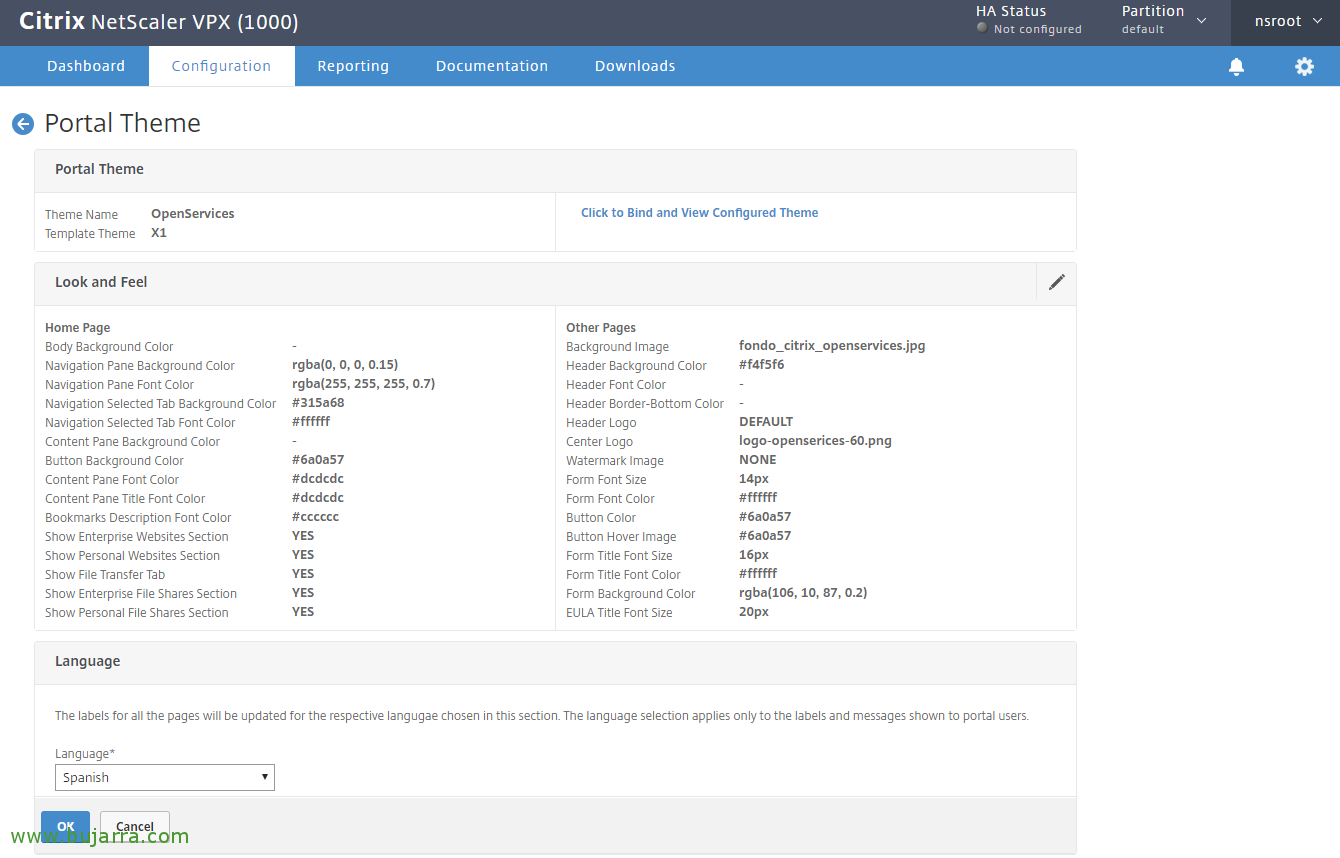Select Header Logo value DEFAULT

tap(766, 422)
